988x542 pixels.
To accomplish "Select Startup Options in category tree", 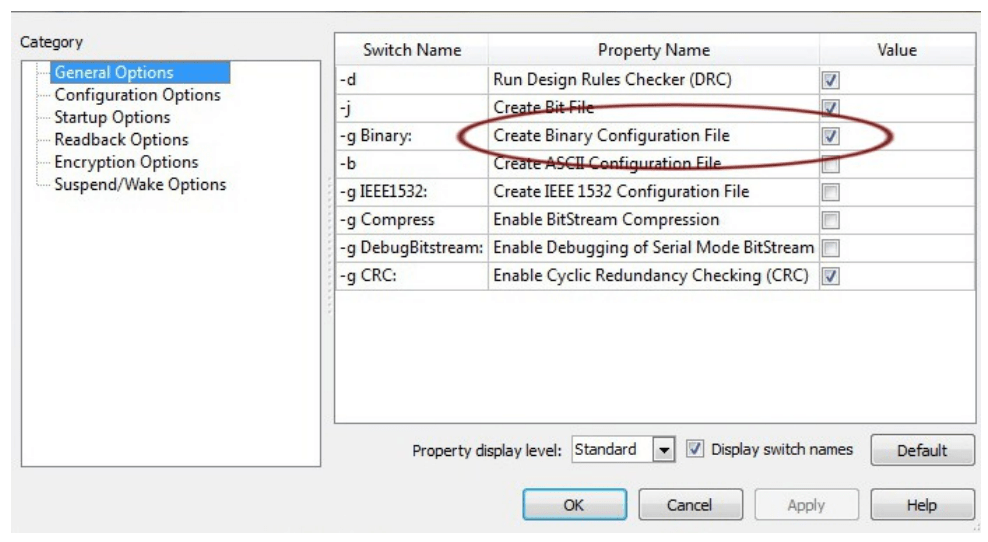I will click(112, 117).
